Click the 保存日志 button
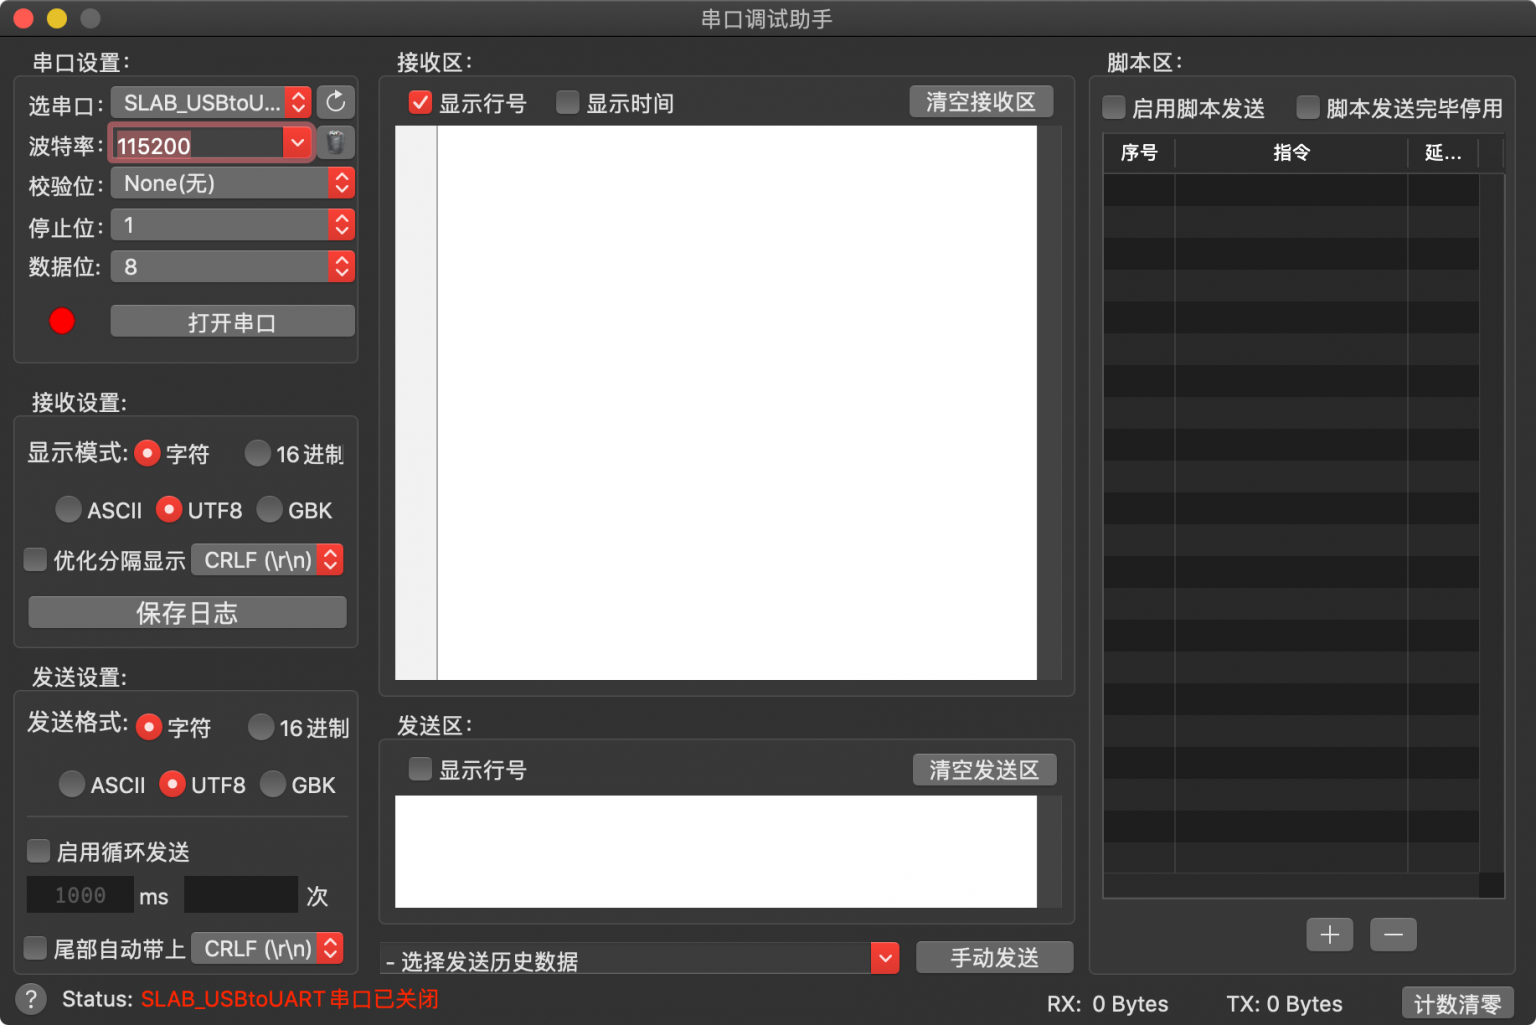 point(187,612)
